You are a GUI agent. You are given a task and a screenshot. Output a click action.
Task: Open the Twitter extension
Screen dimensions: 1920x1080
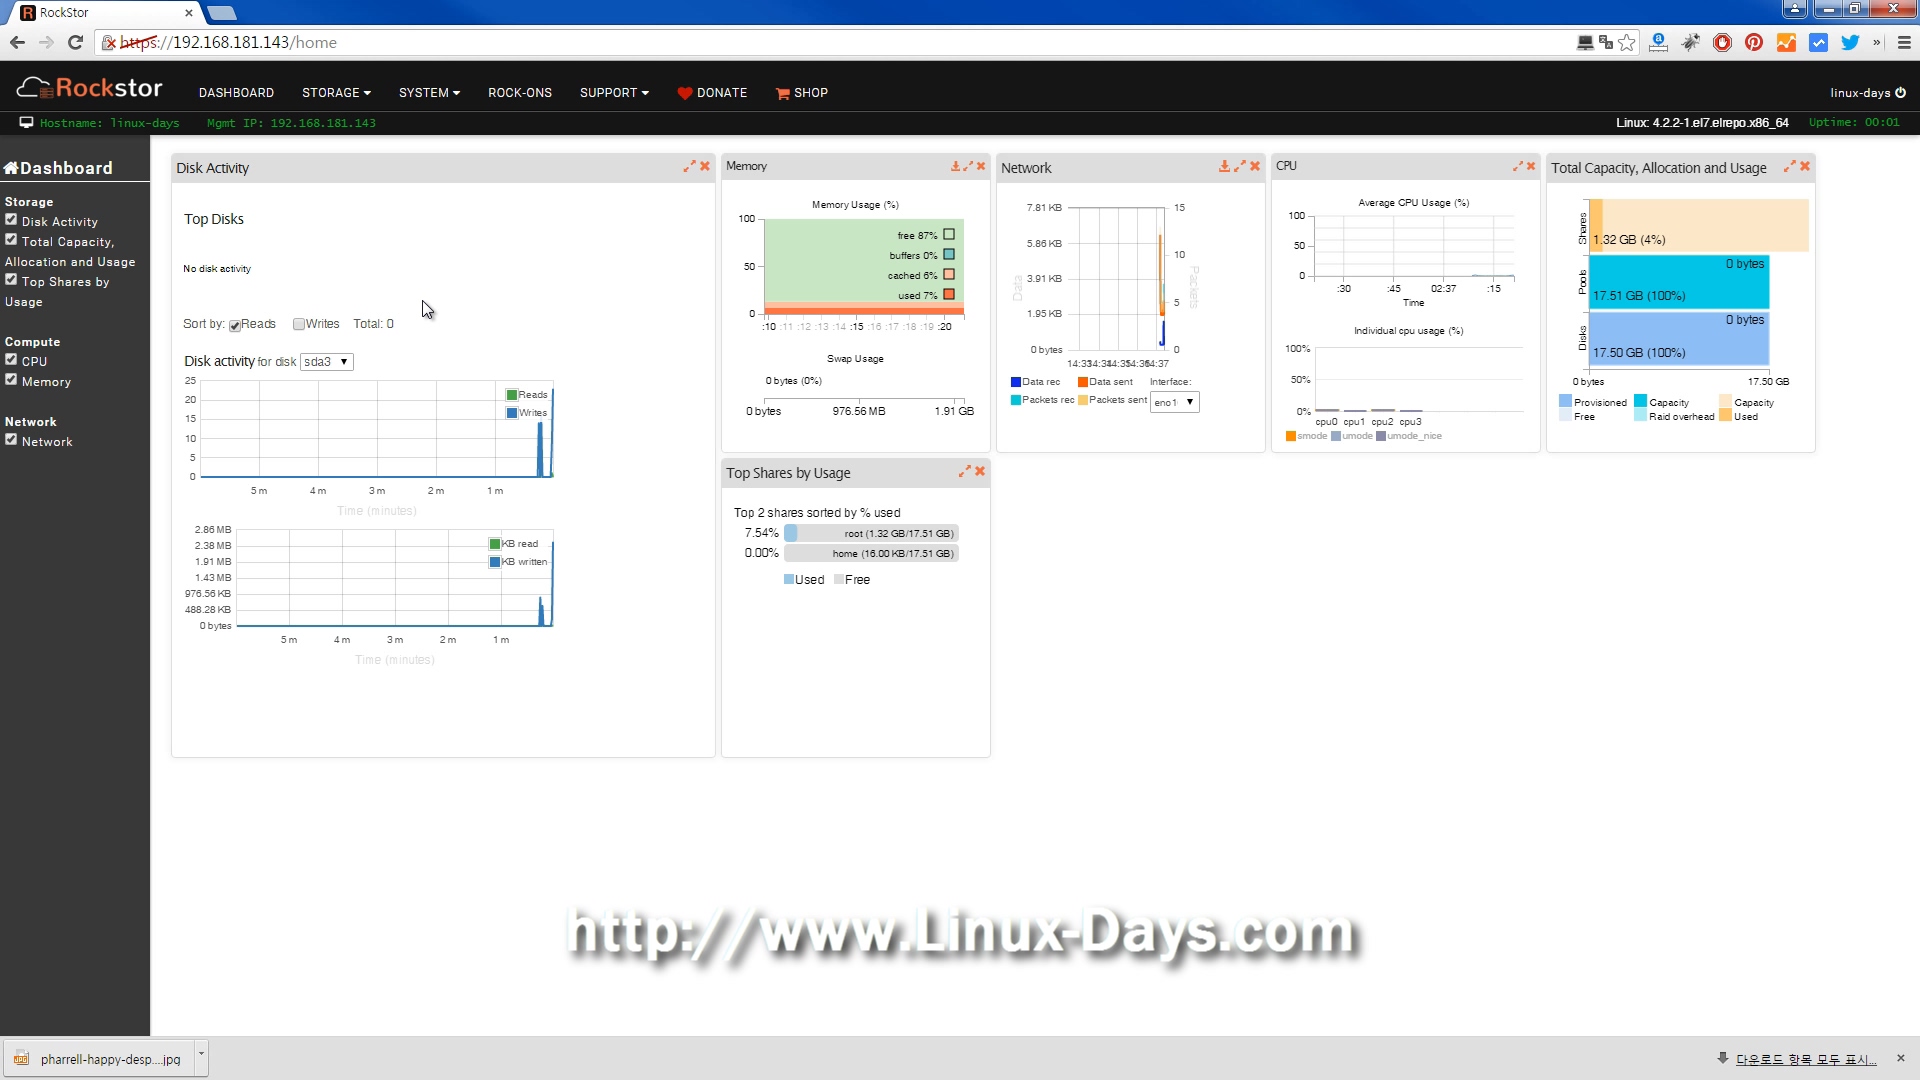1850,42
